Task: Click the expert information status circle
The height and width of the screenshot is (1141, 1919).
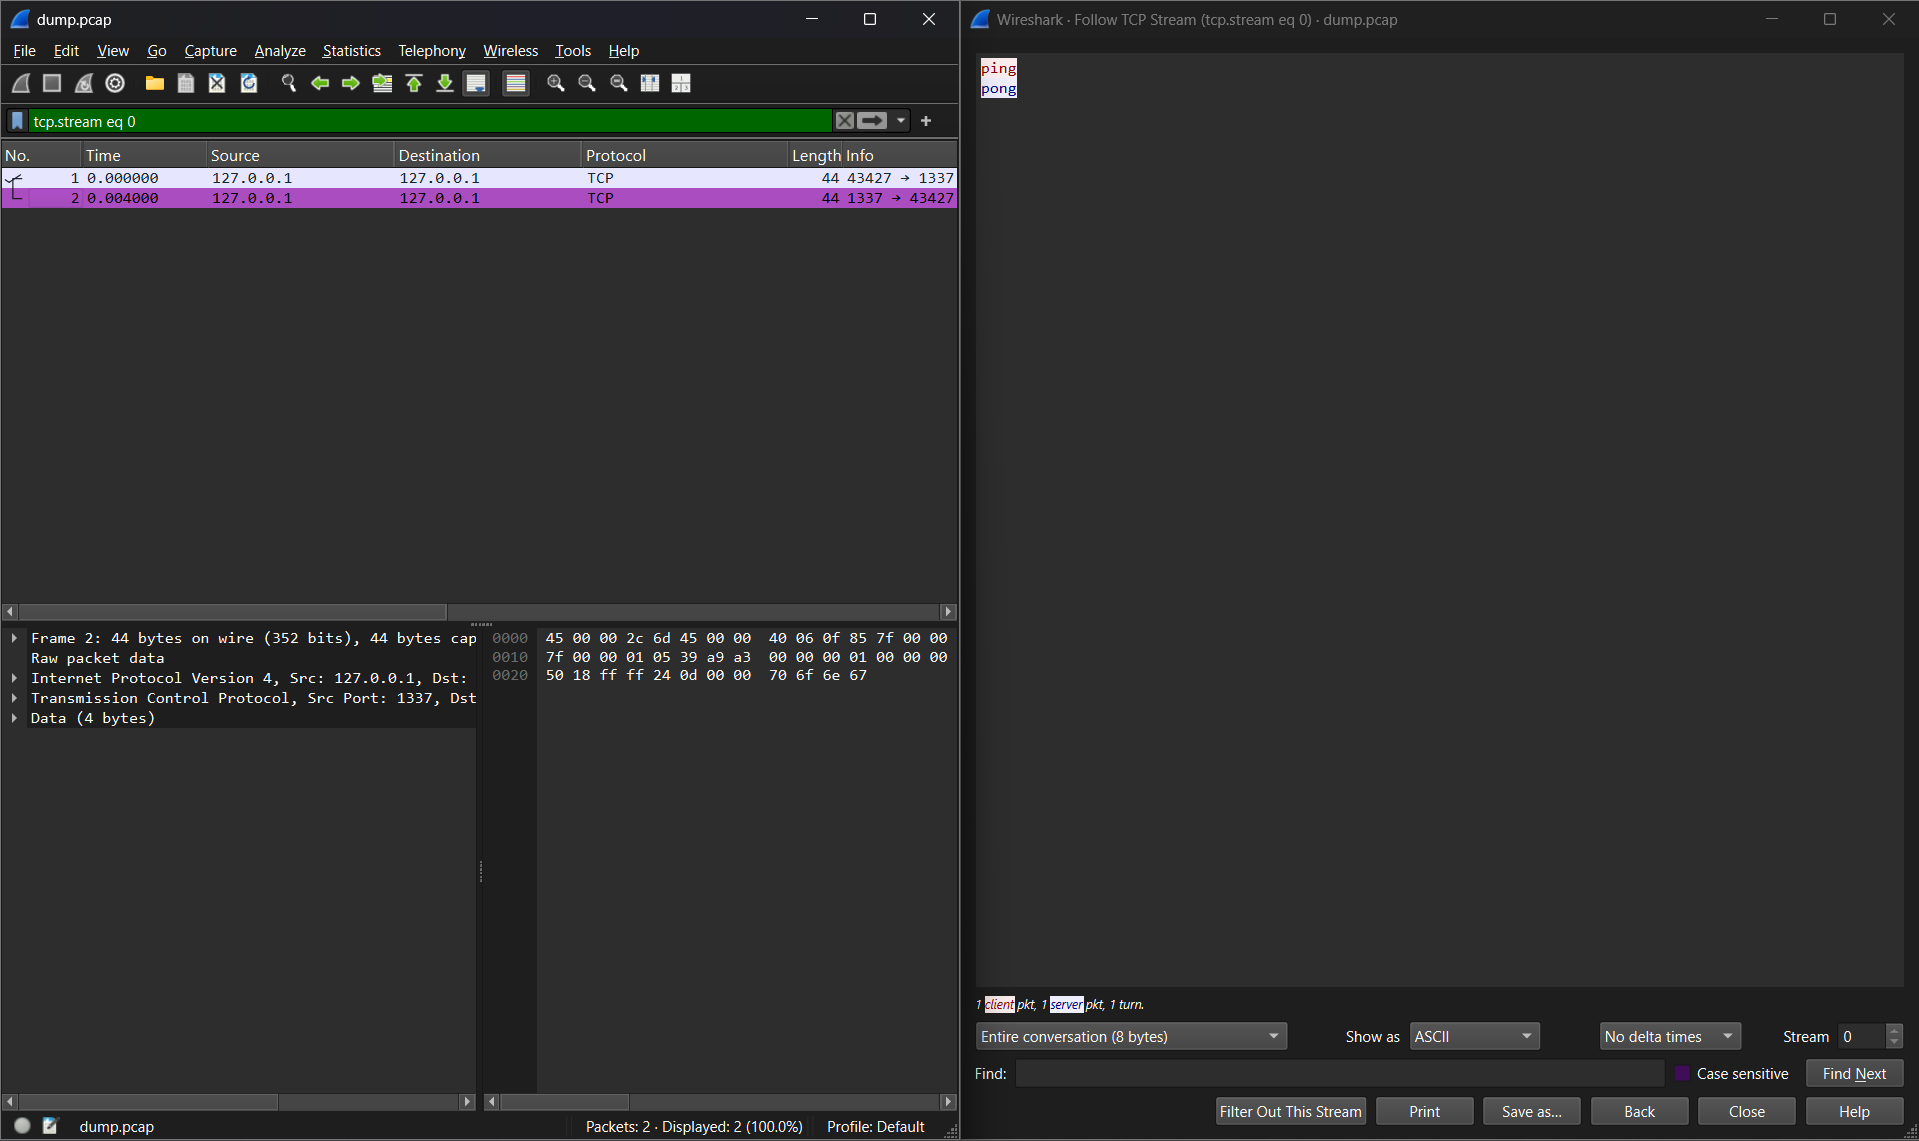Action: (22, 1126)
